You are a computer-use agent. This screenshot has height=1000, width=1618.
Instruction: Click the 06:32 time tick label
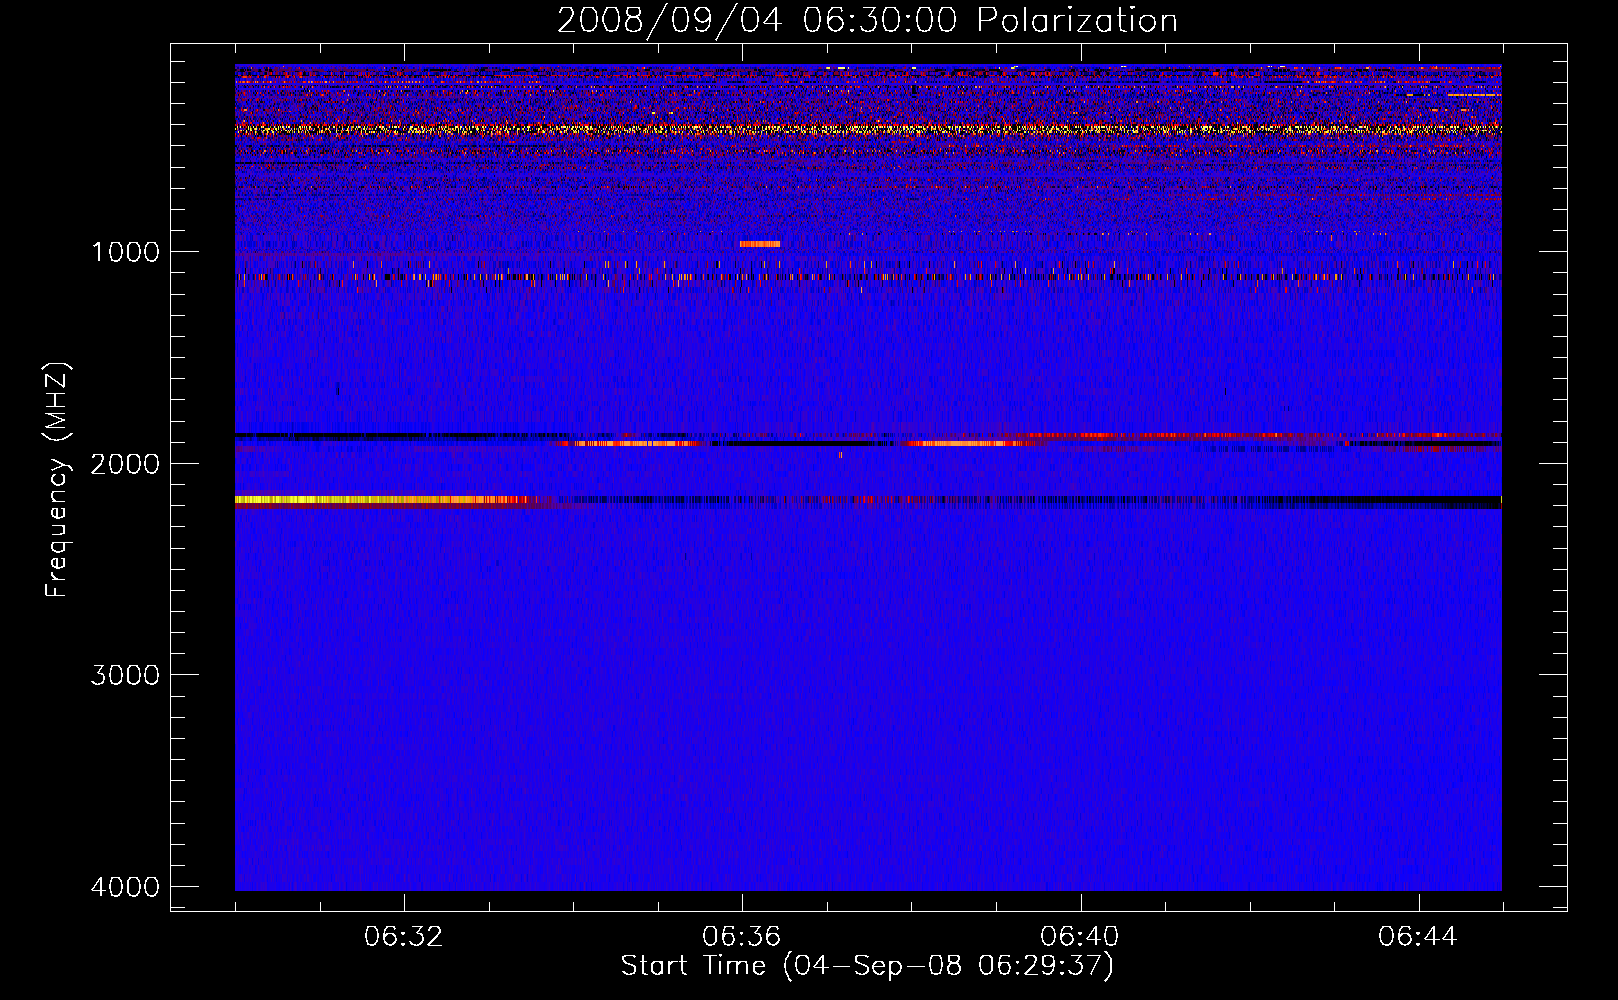click(403, 937)
